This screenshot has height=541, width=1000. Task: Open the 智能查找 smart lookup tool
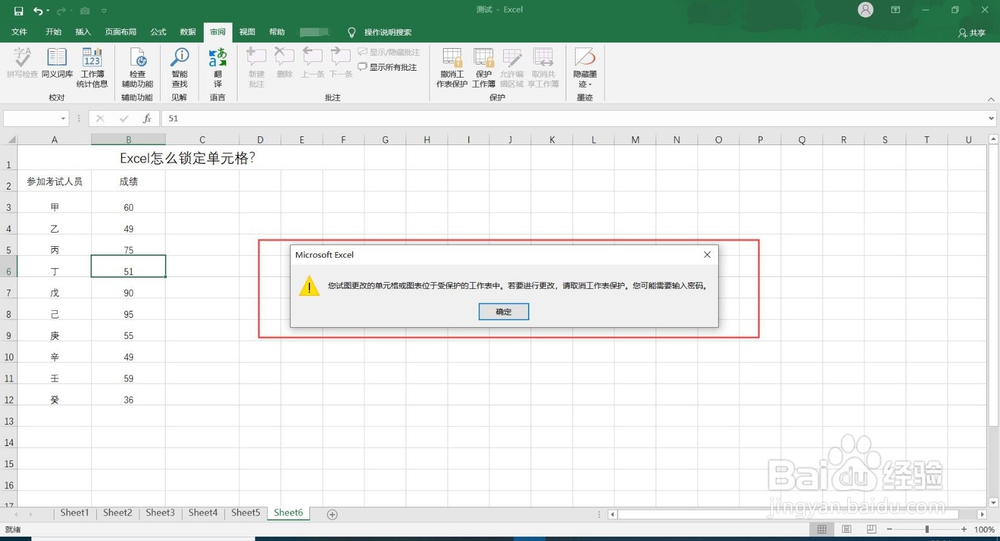[x=179, y=67]
